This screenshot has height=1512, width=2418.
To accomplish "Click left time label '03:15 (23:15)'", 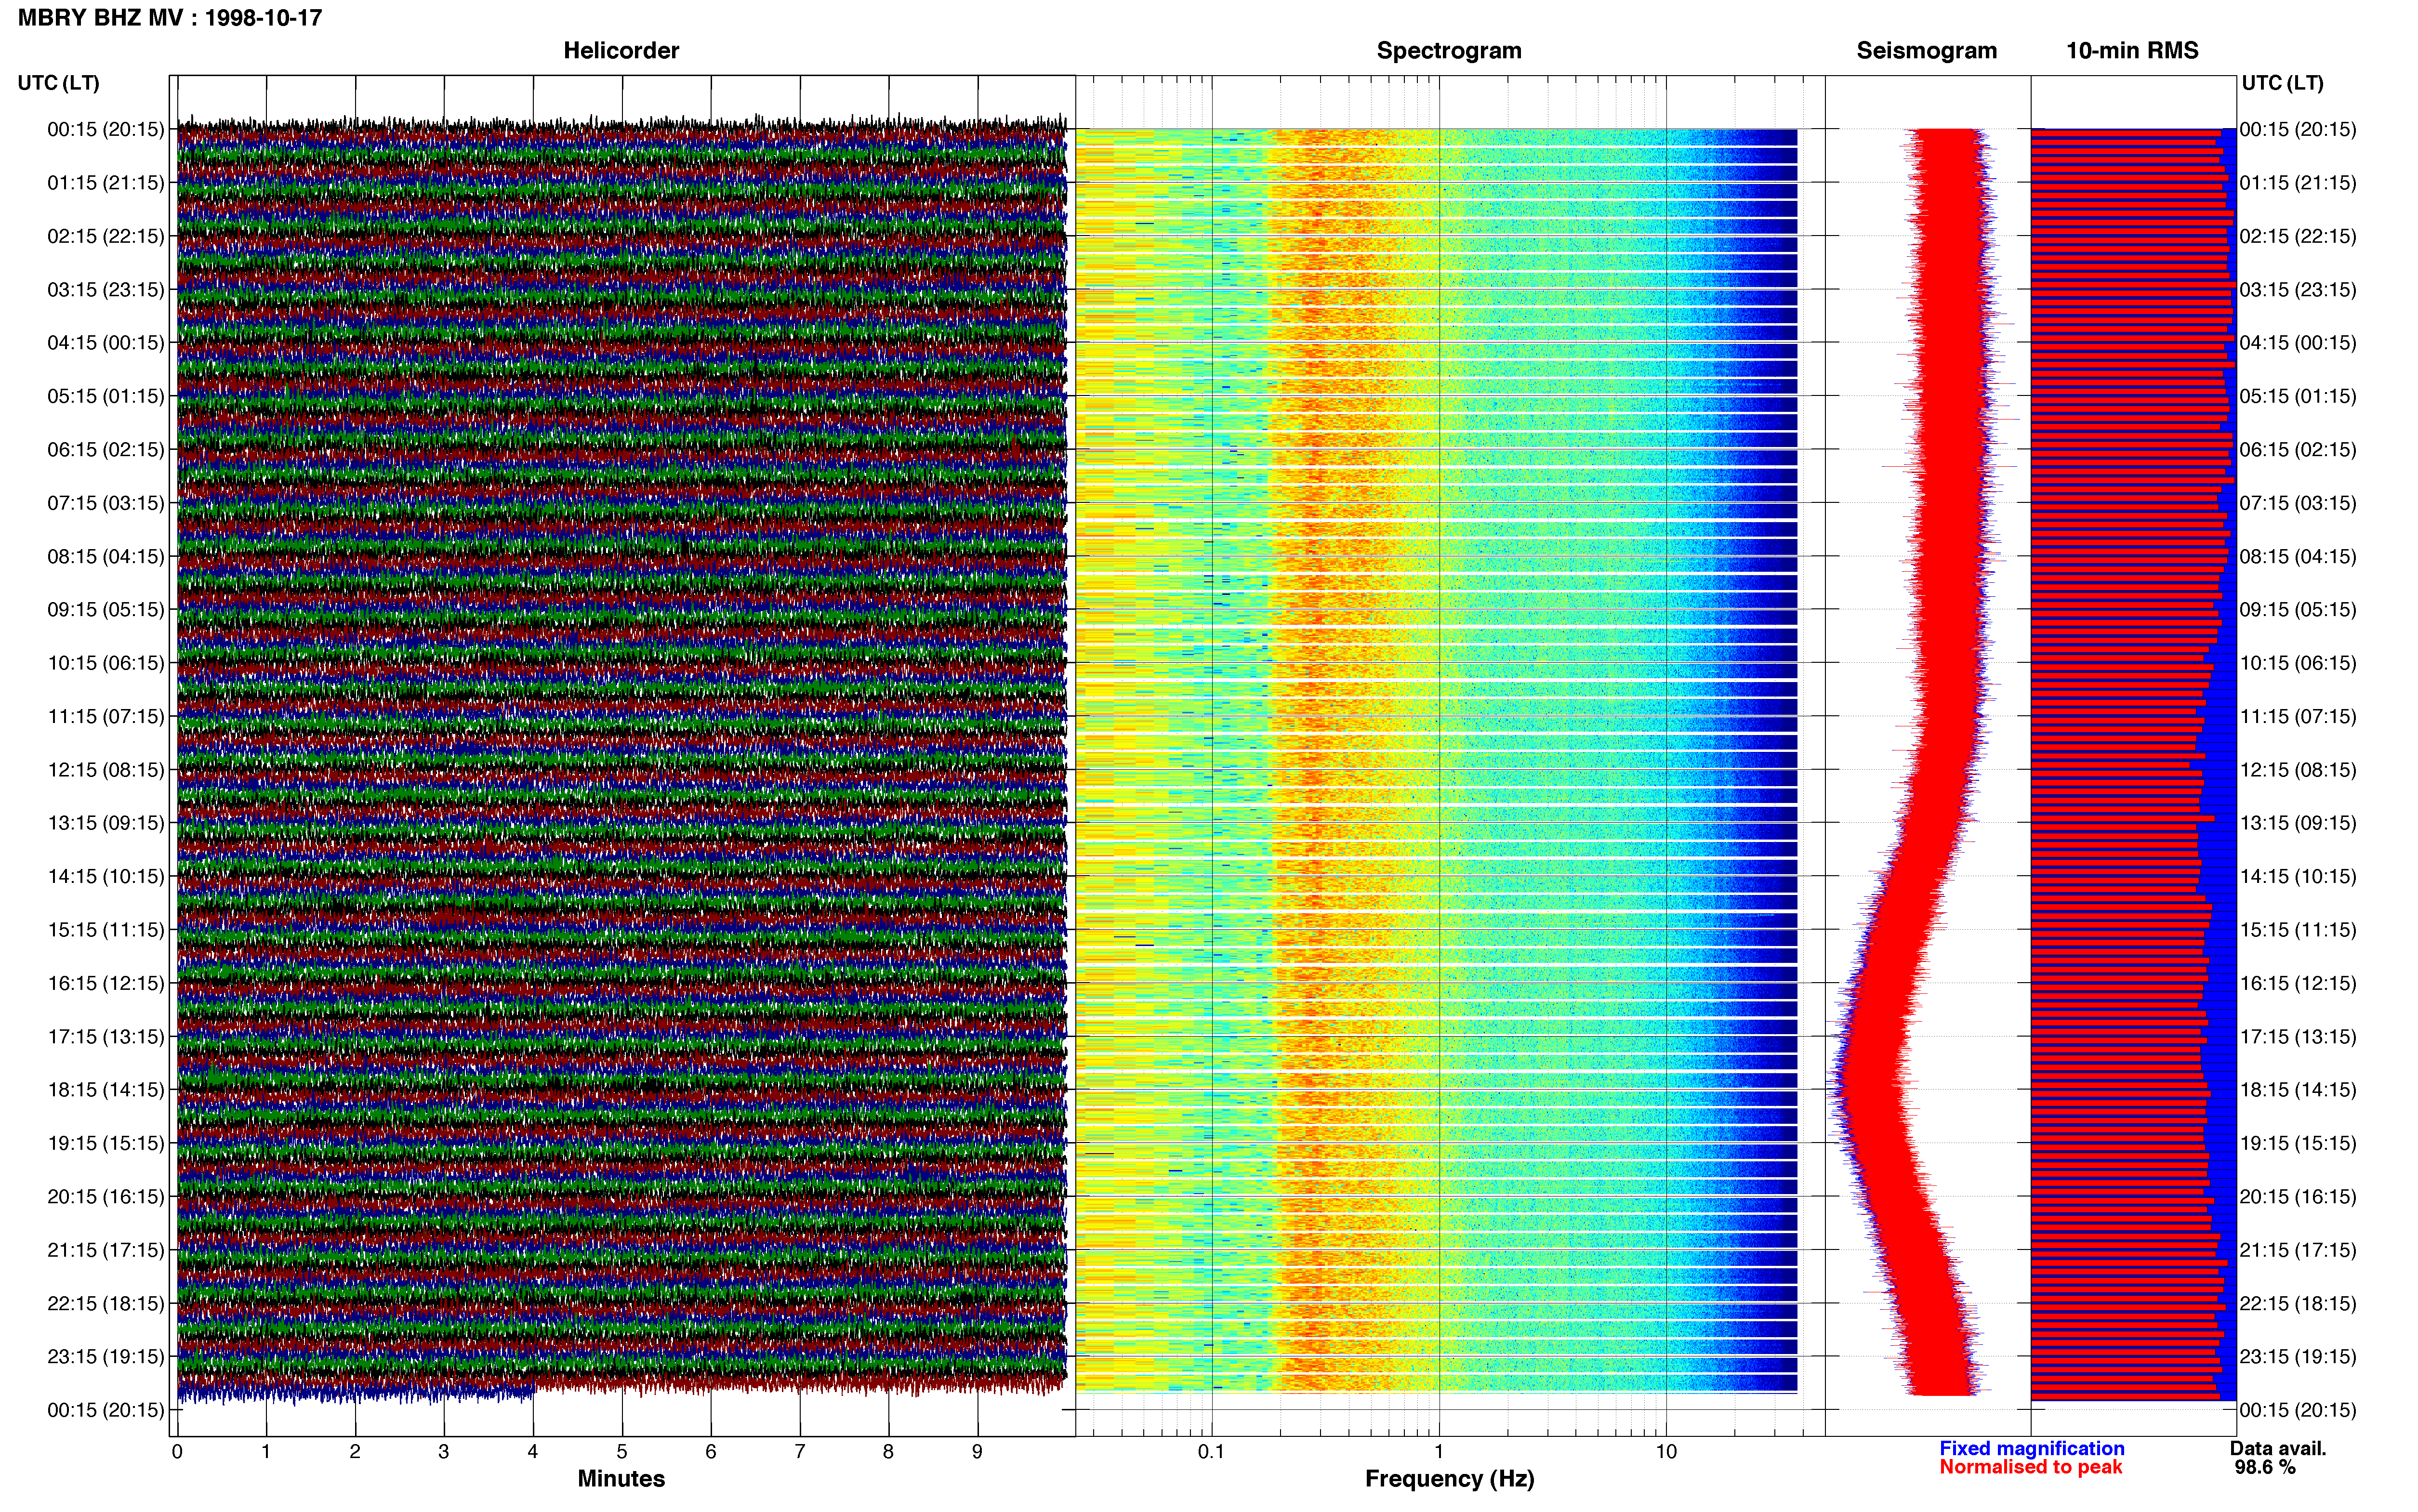I will pyautogui.click(x=106, y=289).
